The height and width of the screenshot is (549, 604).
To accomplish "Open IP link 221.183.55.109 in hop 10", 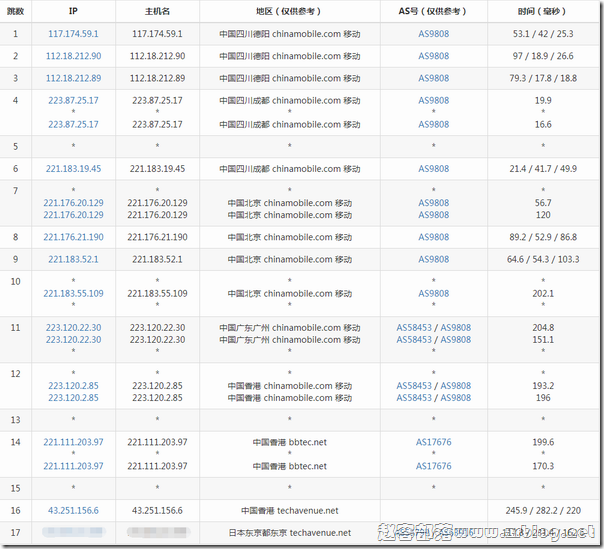I will coord(73,294).
